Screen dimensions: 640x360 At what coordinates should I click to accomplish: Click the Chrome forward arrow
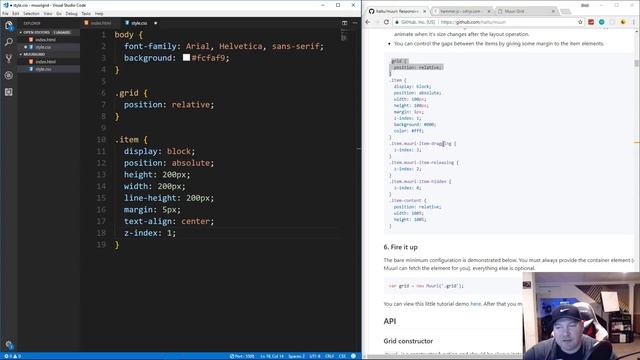click(x=377, y=22)
